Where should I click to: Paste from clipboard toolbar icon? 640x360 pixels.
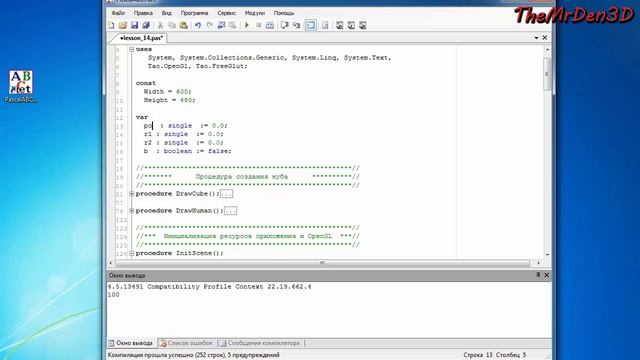(183, 25)
